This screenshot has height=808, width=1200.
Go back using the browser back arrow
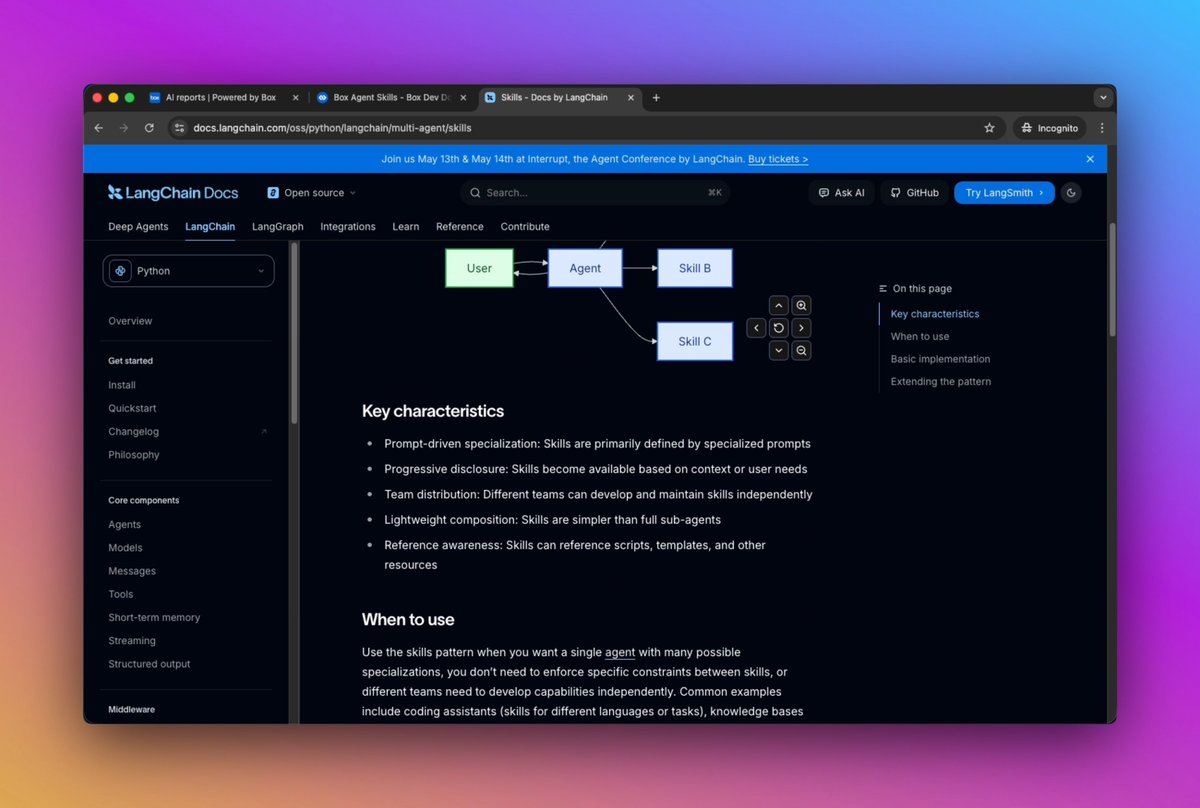tap(98, 128)
